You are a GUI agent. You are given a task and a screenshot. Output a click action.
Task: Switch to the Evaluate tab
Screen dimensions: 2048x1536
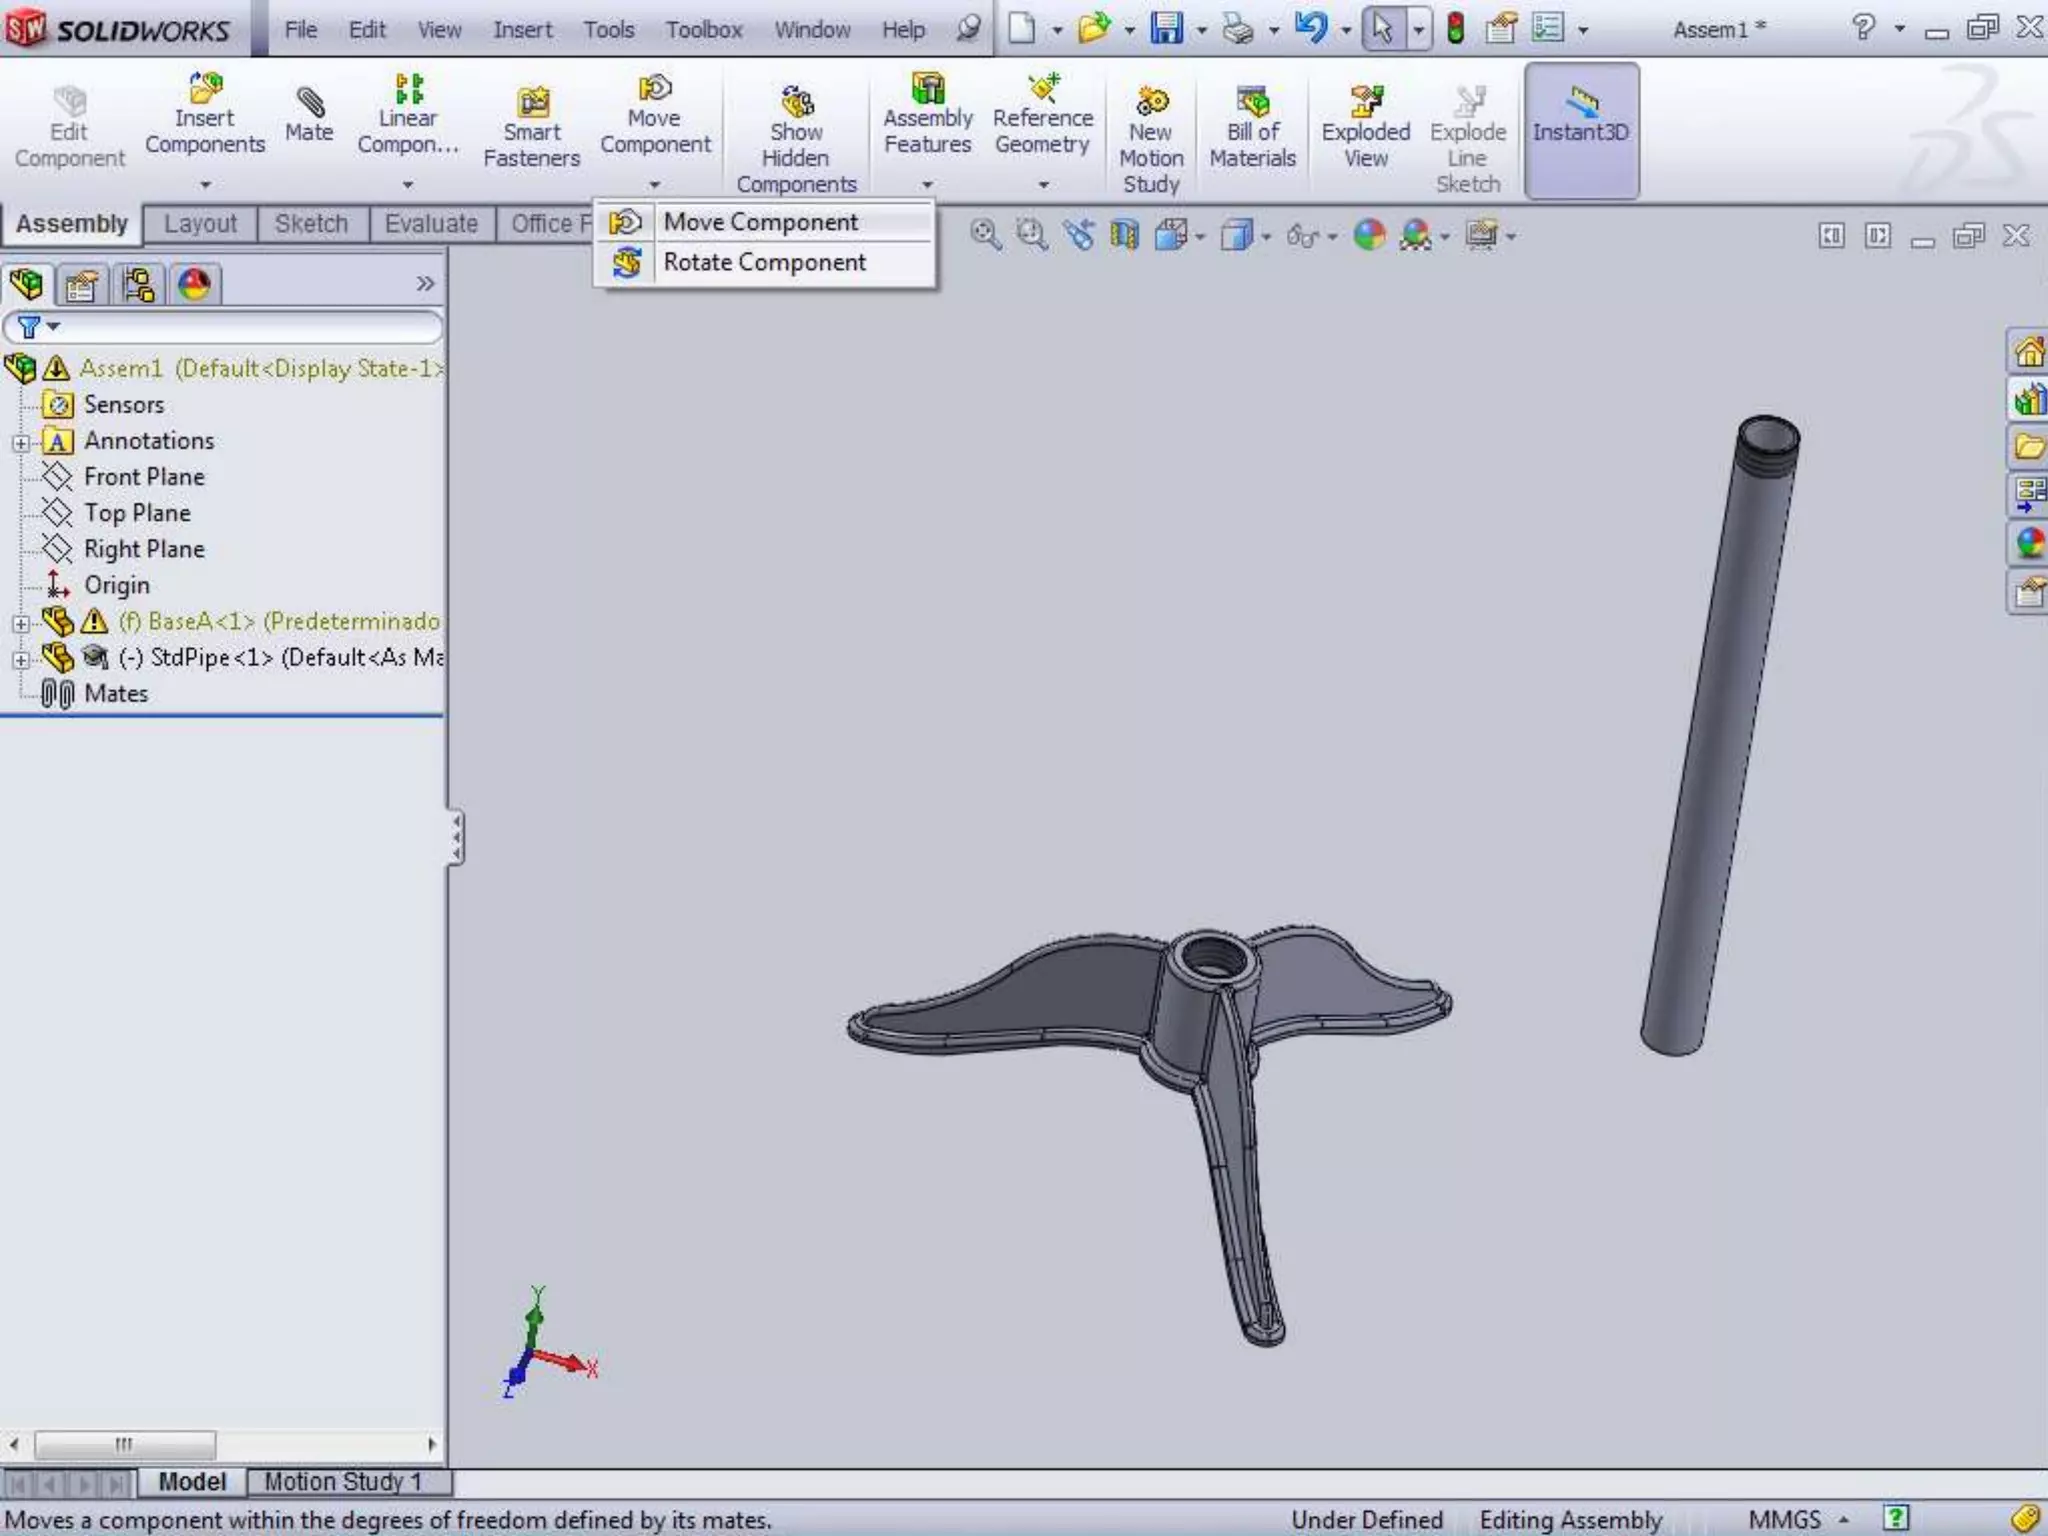click(431, 224)
